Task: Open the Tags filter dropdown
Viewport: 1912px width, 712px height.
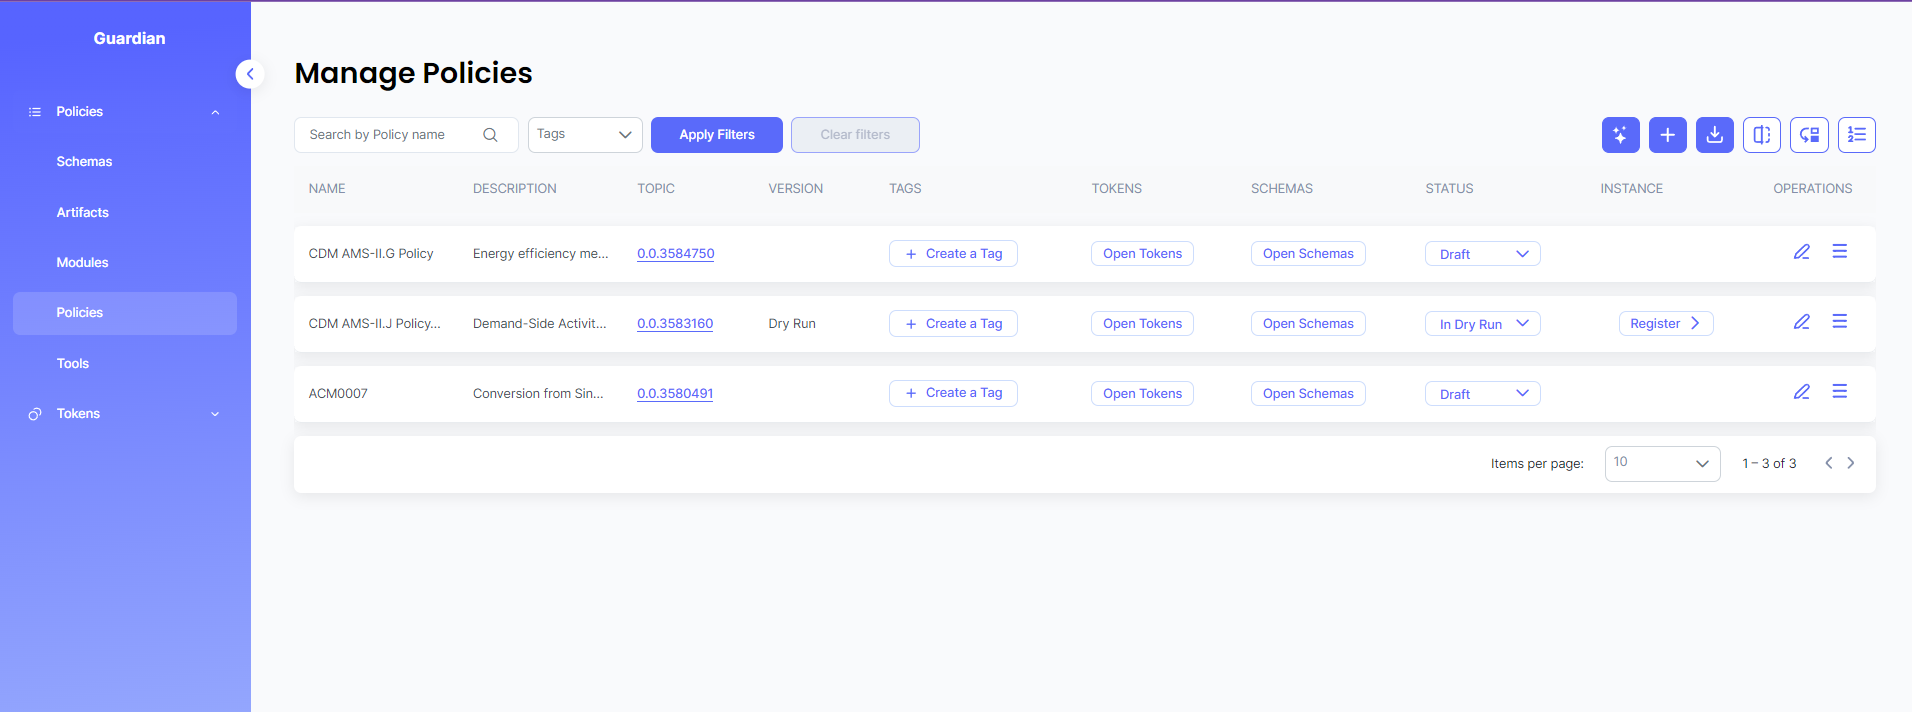Action: point(585,135)
